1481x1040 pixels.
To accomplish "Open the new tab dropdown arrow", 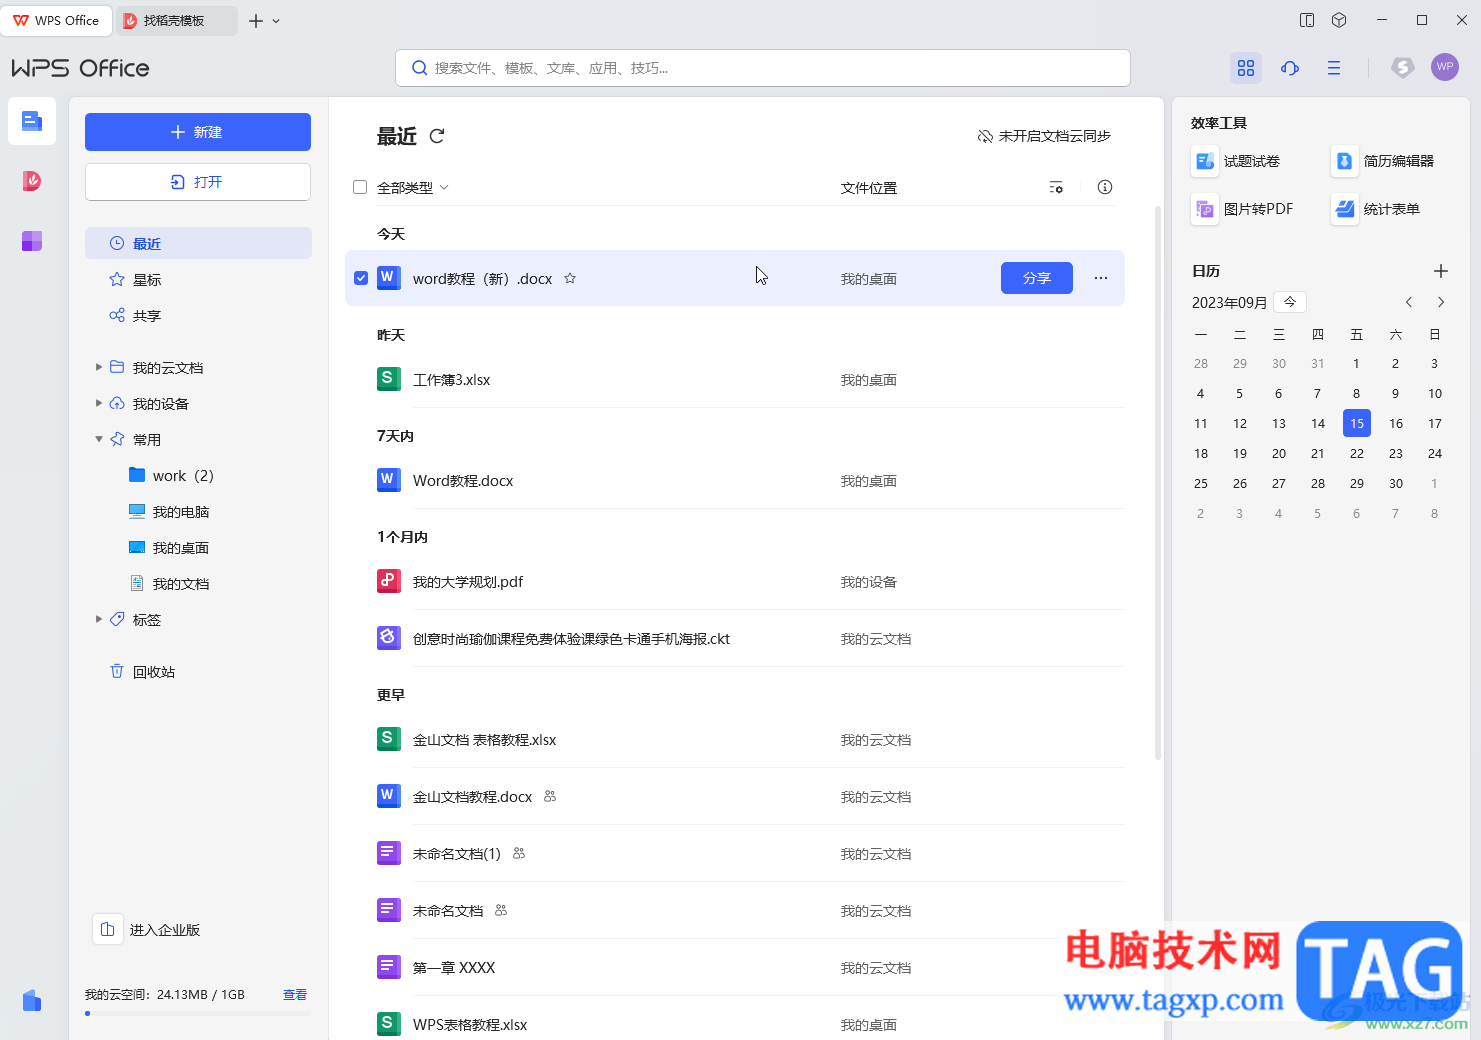I will coord(277,21).
